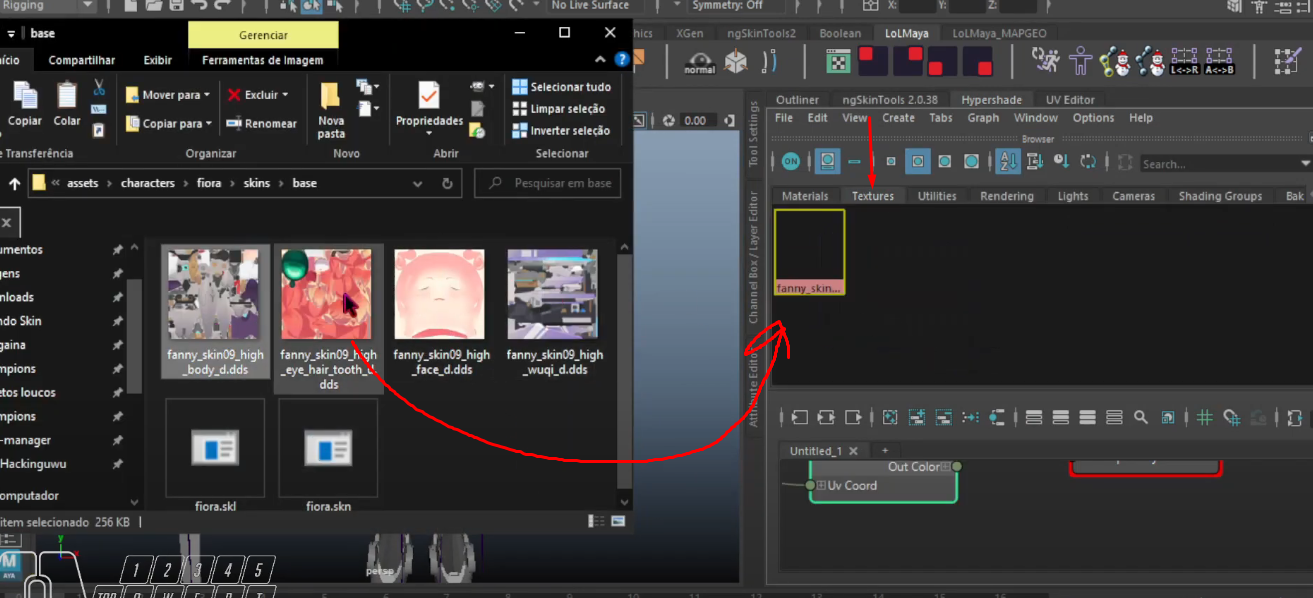
Task: Click Inverter seleção in Explorer ribbon
Action: tap(561, 131)
